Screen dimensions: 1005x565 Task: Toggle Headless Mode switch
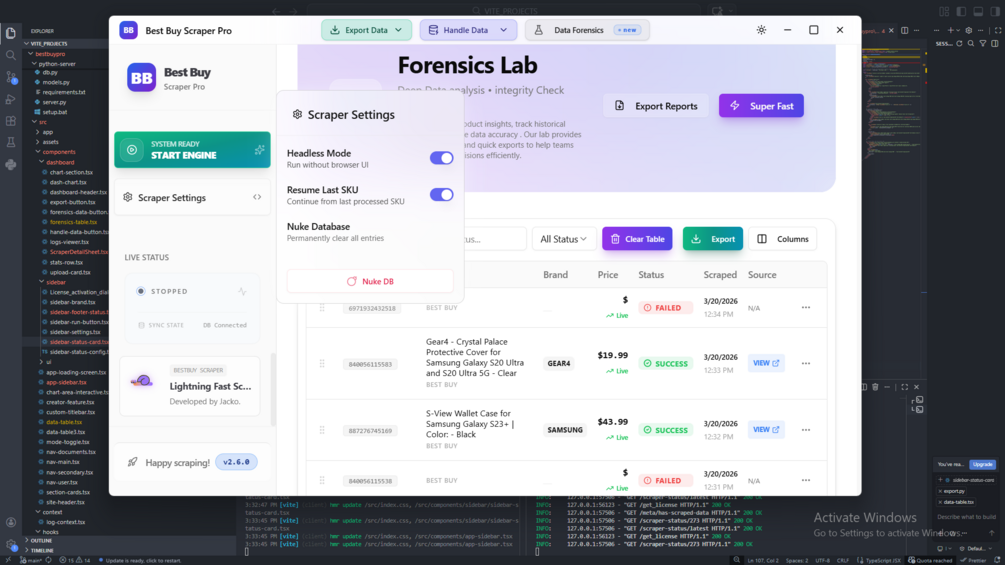[x=441, y=158]
